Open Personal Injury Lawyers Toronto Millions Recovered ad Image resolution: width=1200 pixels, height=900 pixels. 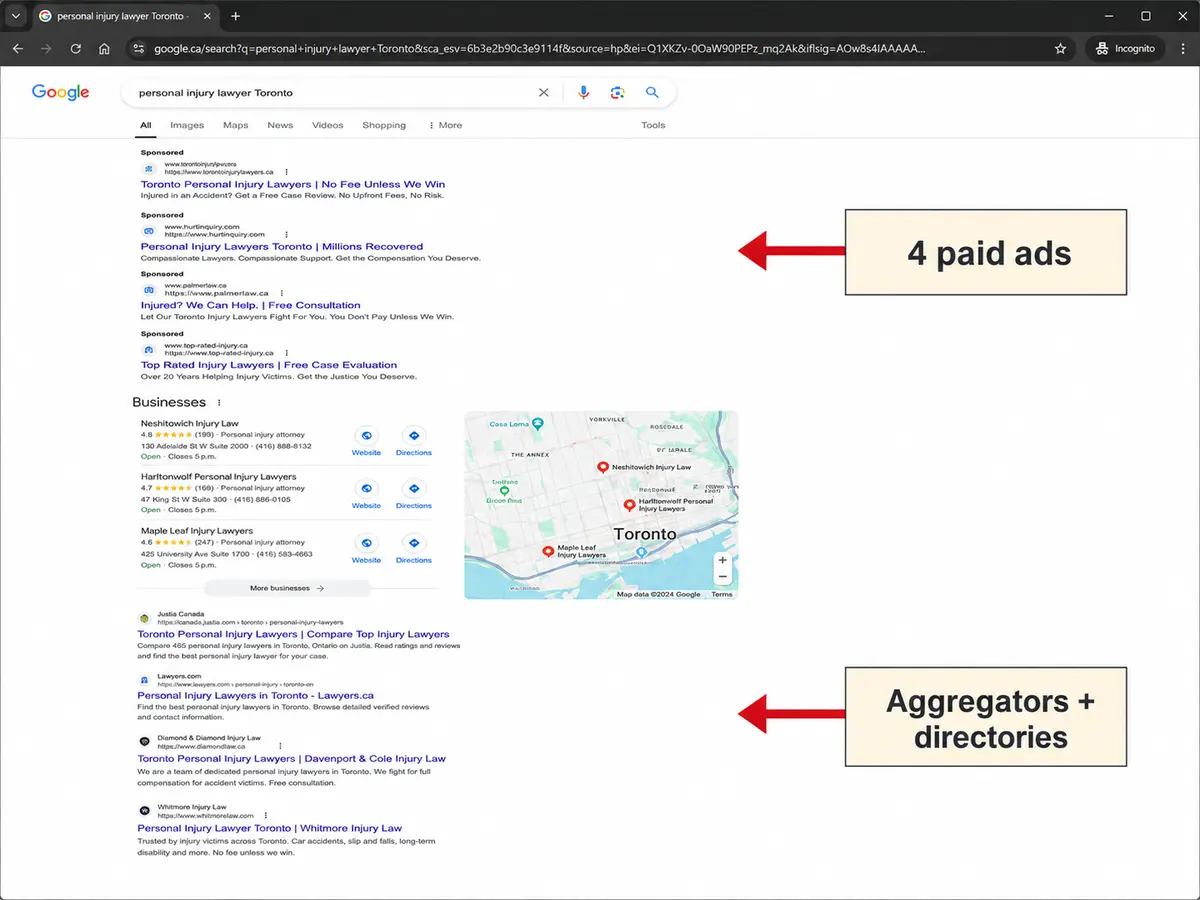pos(282,246)
